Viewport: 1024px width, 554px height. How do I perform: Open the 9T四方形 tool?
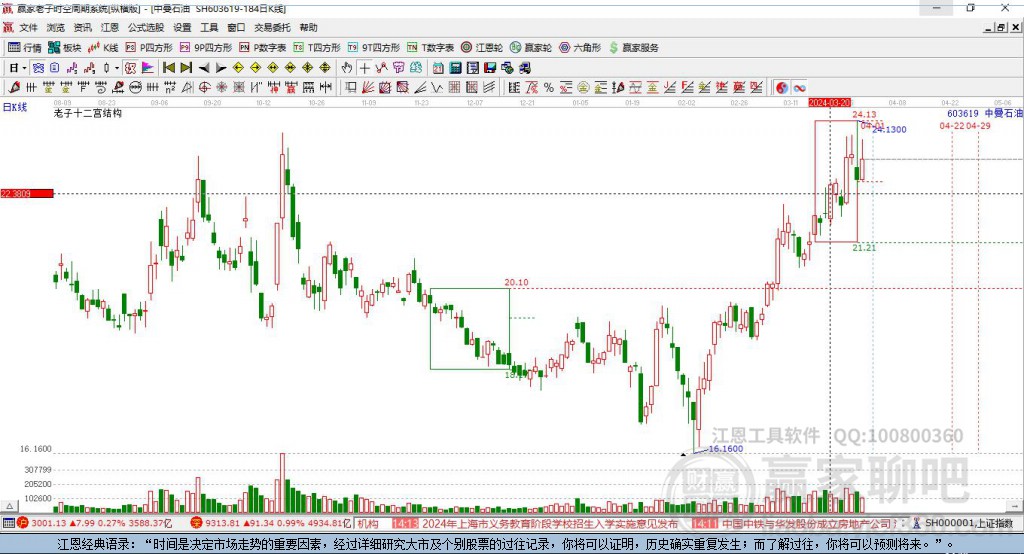pos(374,48)
